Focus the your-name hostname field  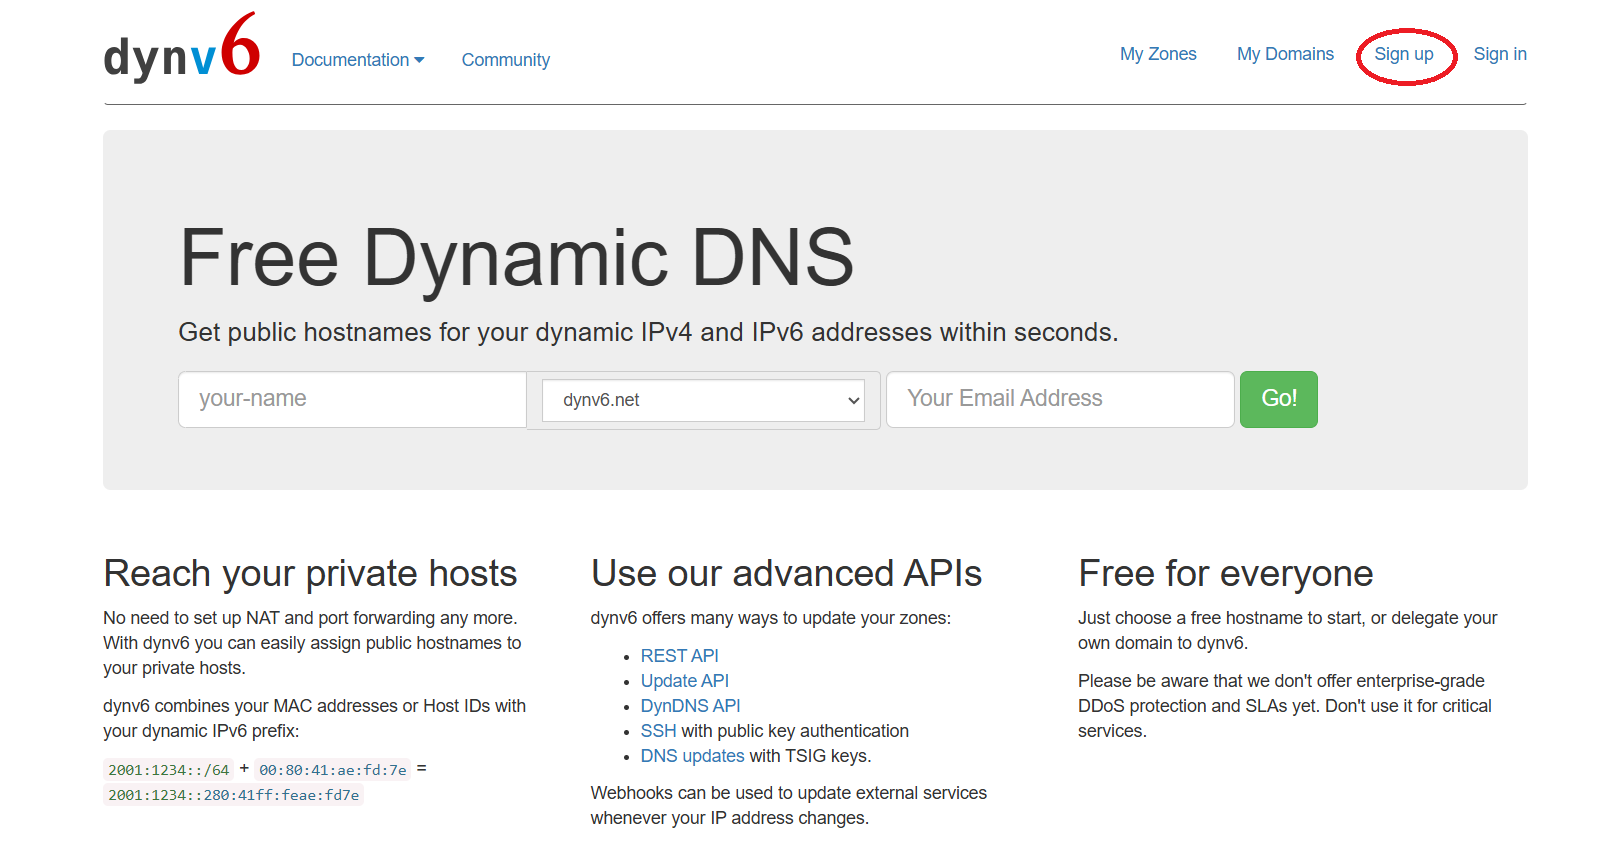tap(352, 399)
